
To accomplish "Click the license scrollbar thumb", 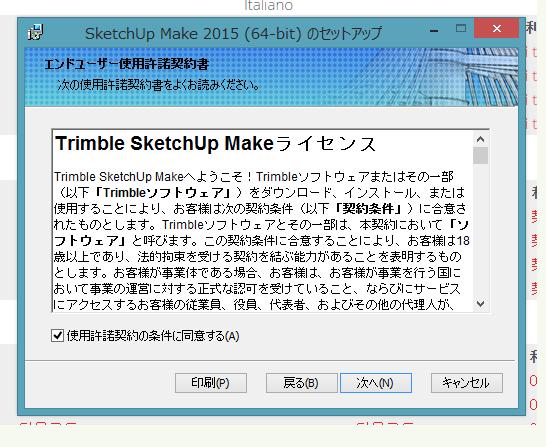I will coord(481,155).
